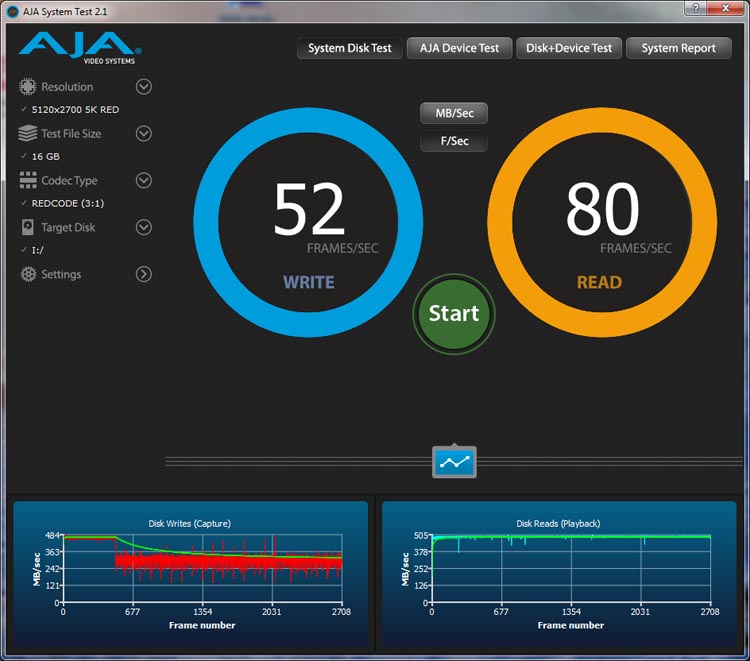Click the Disk Writes (Capture) title
The width and height of the screenshot is (750, 661).
(189, 523)
